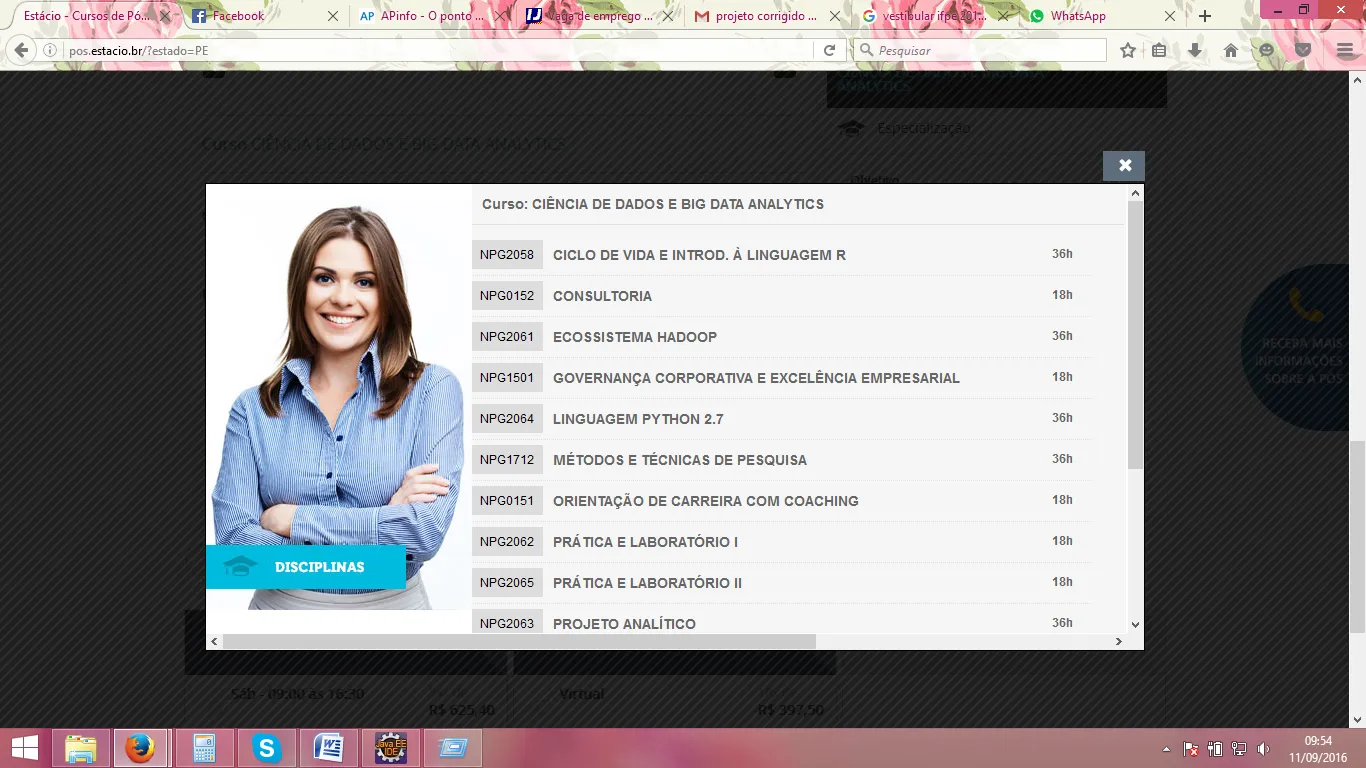Open the Vaga de emprego tab

(x=601, y=16)
